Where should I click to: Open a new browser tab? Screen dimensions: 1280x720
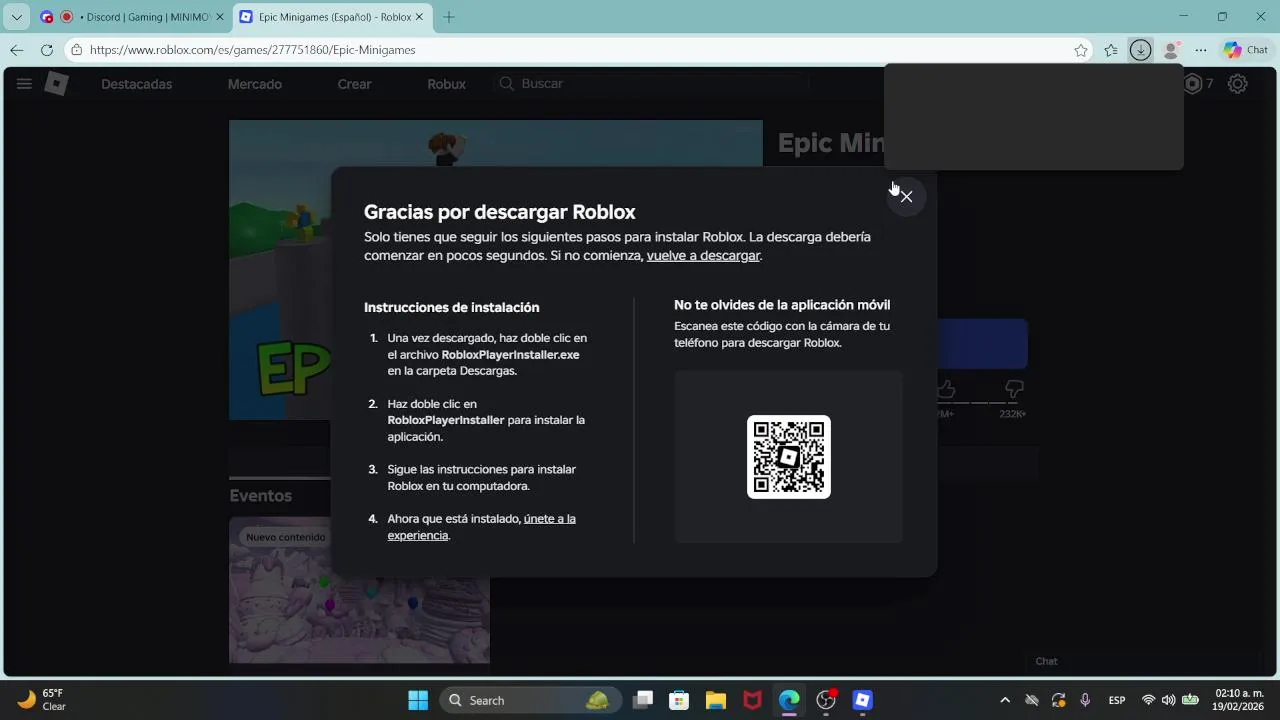point(449,17)
